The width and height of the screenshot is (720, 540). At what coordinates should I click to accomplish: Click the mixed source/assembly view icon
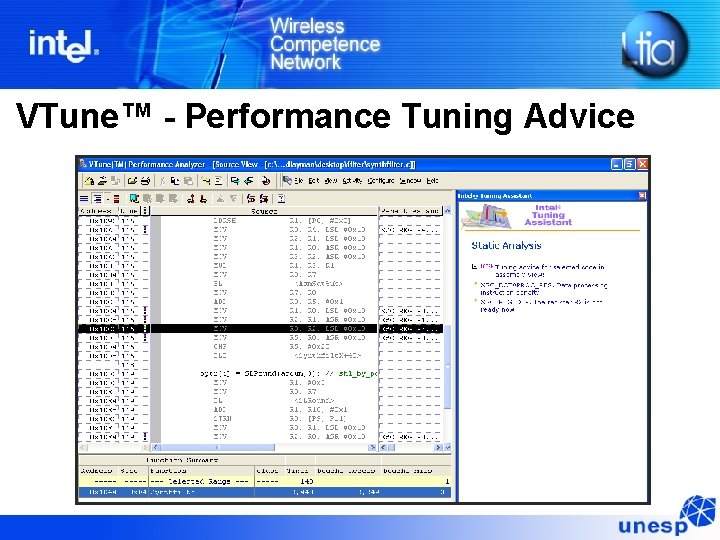[x=98, y=198]
